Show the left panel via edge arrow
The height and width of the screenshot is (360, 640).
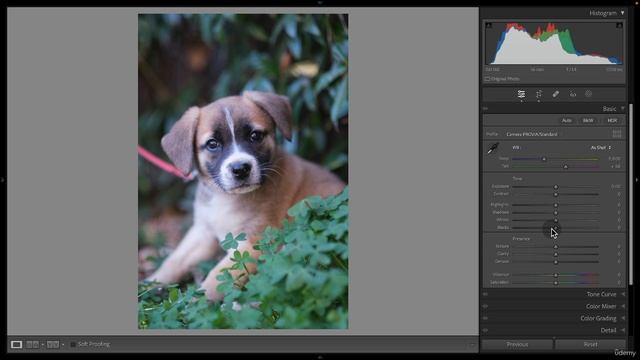(3, 180)
